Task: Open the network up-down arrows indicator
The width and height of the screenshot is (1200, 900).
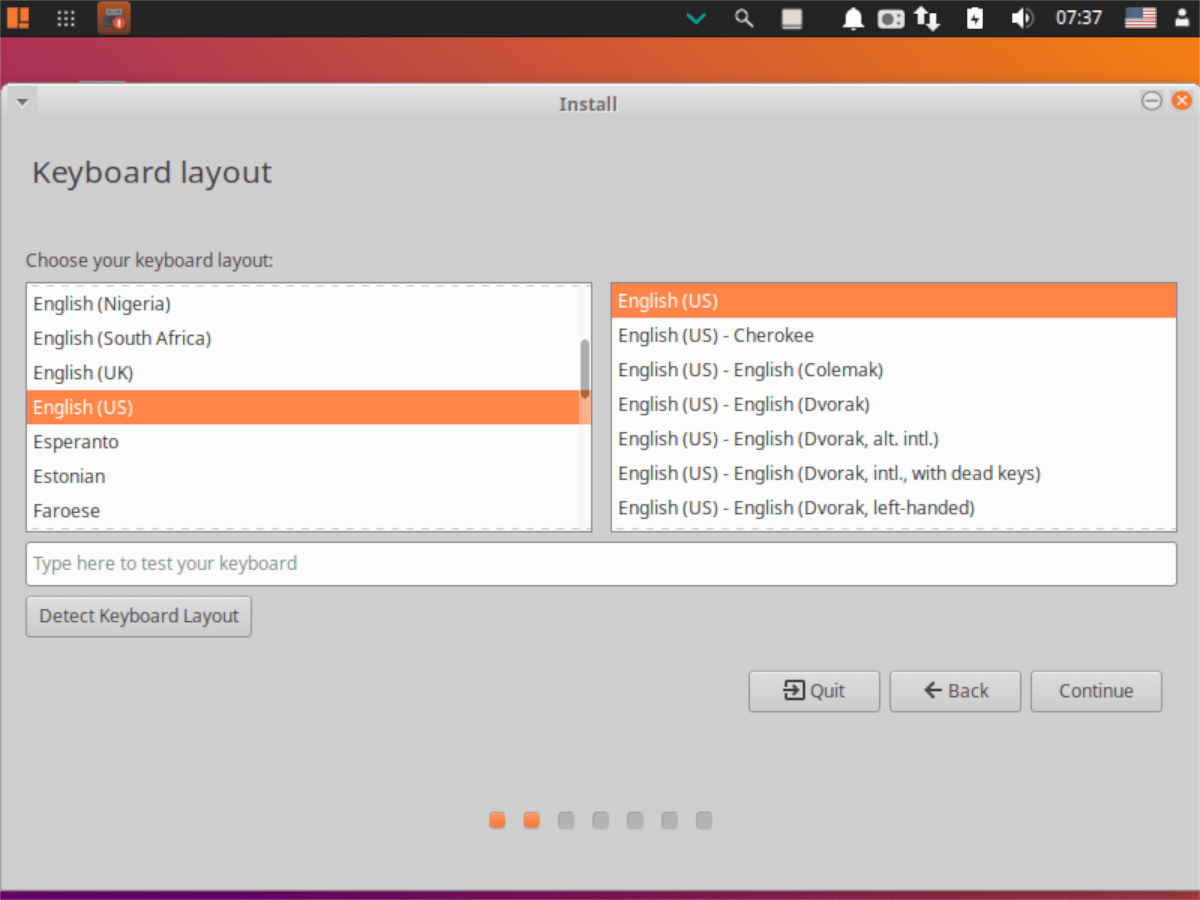Action: pos(927,18)
